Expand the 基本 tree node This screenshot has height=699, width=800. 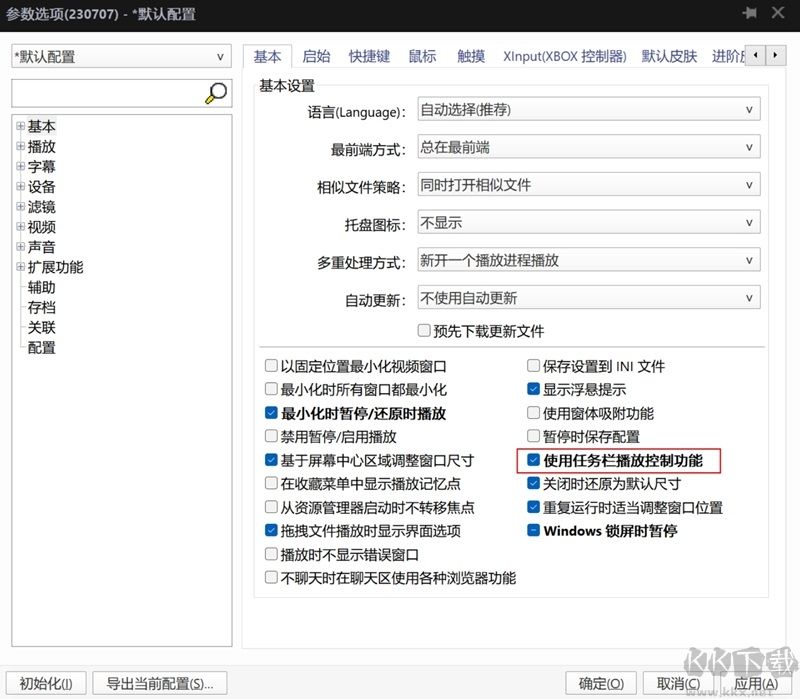point(20,126)
